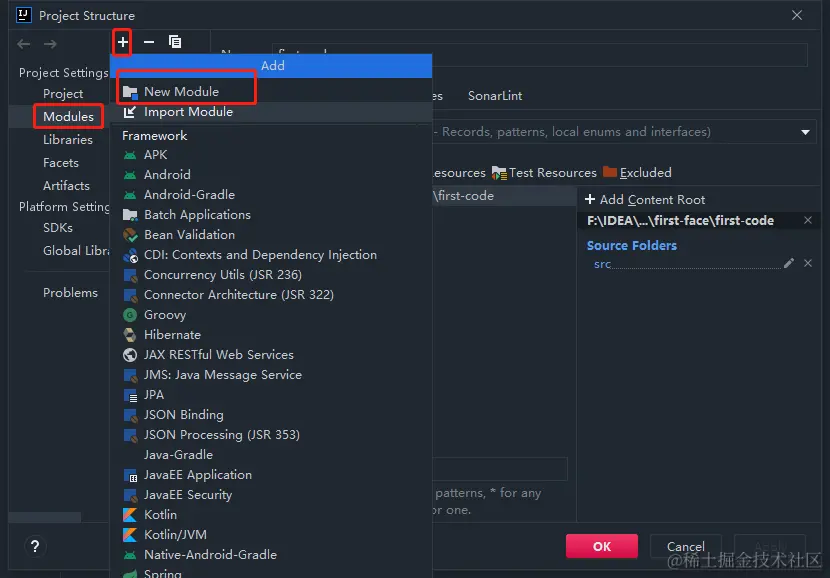Select src under Source Folders
The image size is (830, 578).
click(602, 264)
